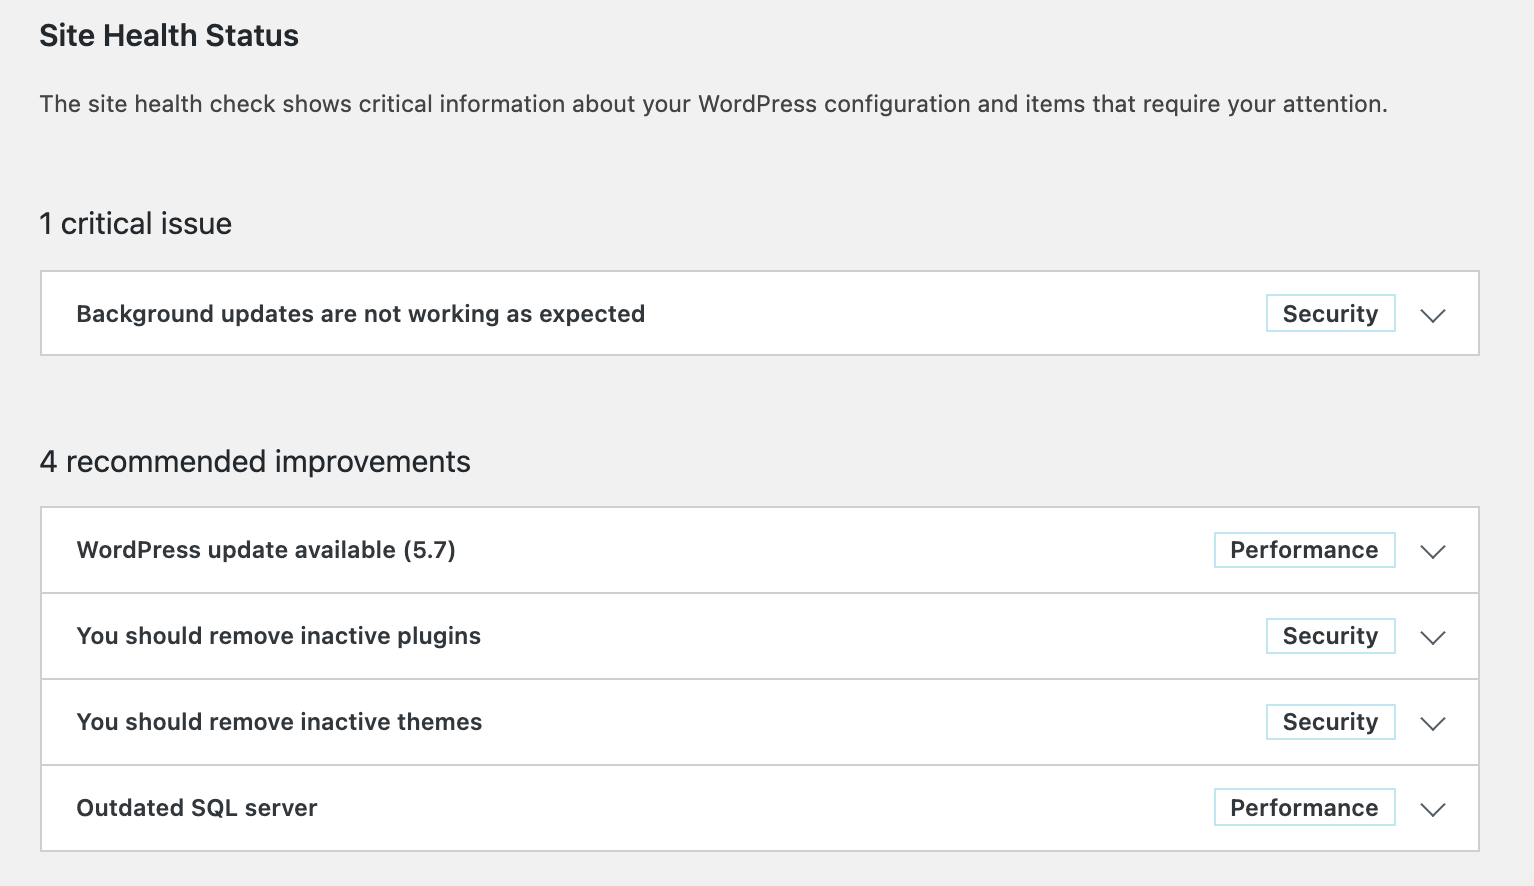Screen dimensions: 1534x886
Task: Expand remove inactive plugins chevron
Action: [1433, 637]
